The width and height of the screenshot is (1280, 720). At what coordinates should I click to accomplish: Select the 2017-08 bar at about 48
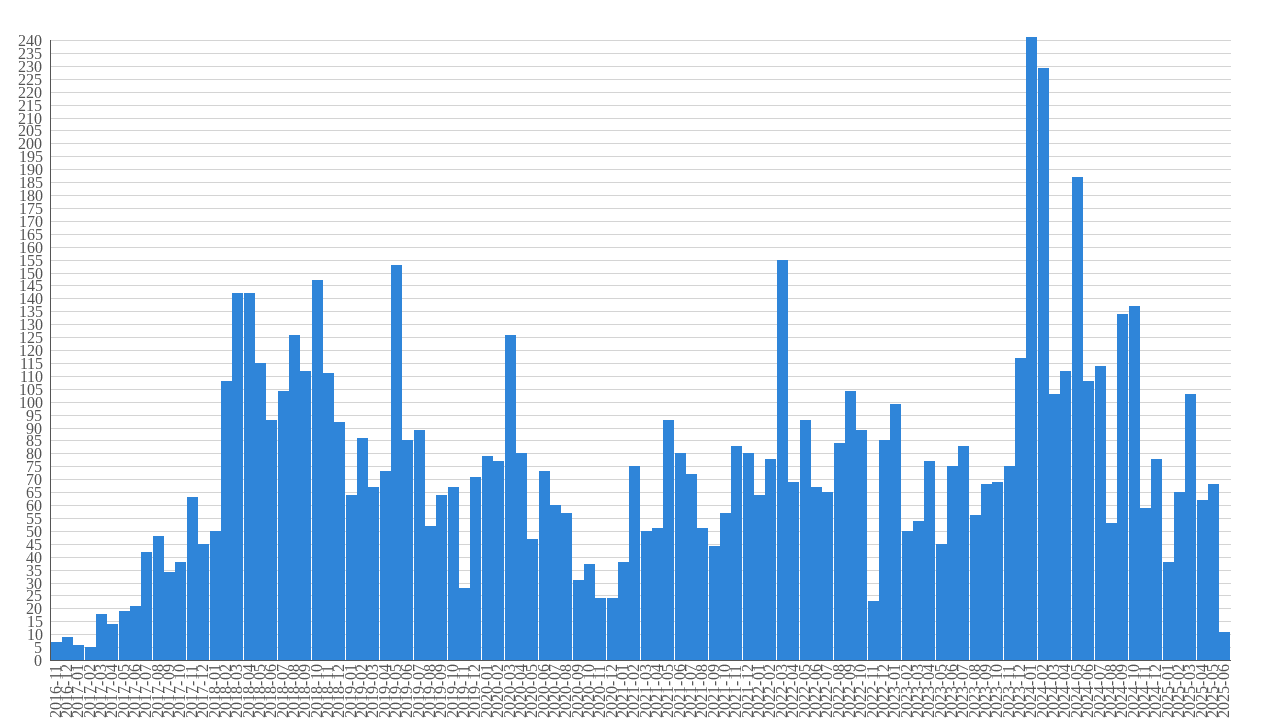[158, 598]
